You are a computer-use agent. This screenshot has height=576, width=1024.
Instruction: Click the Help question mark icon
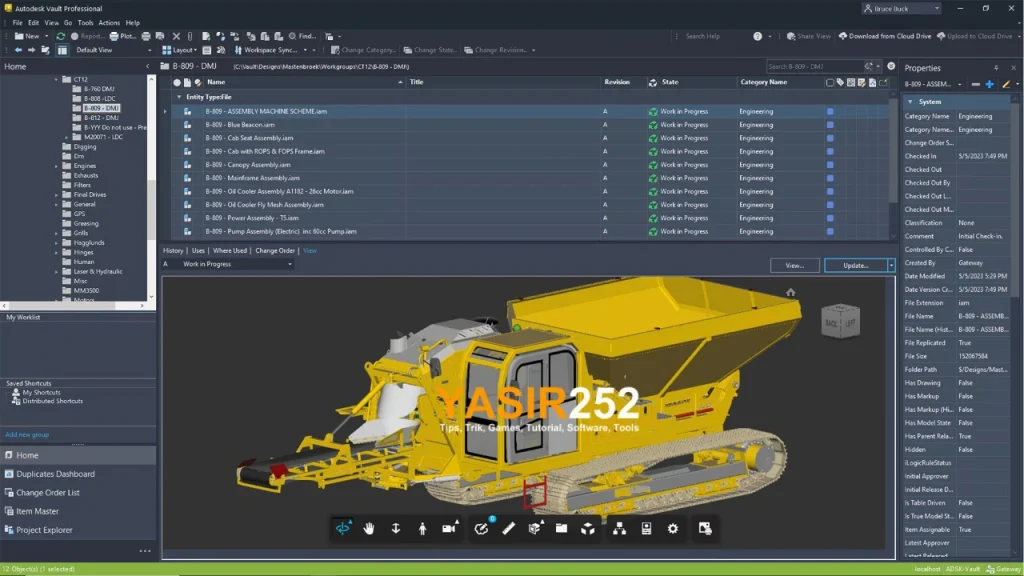point(758,37)
